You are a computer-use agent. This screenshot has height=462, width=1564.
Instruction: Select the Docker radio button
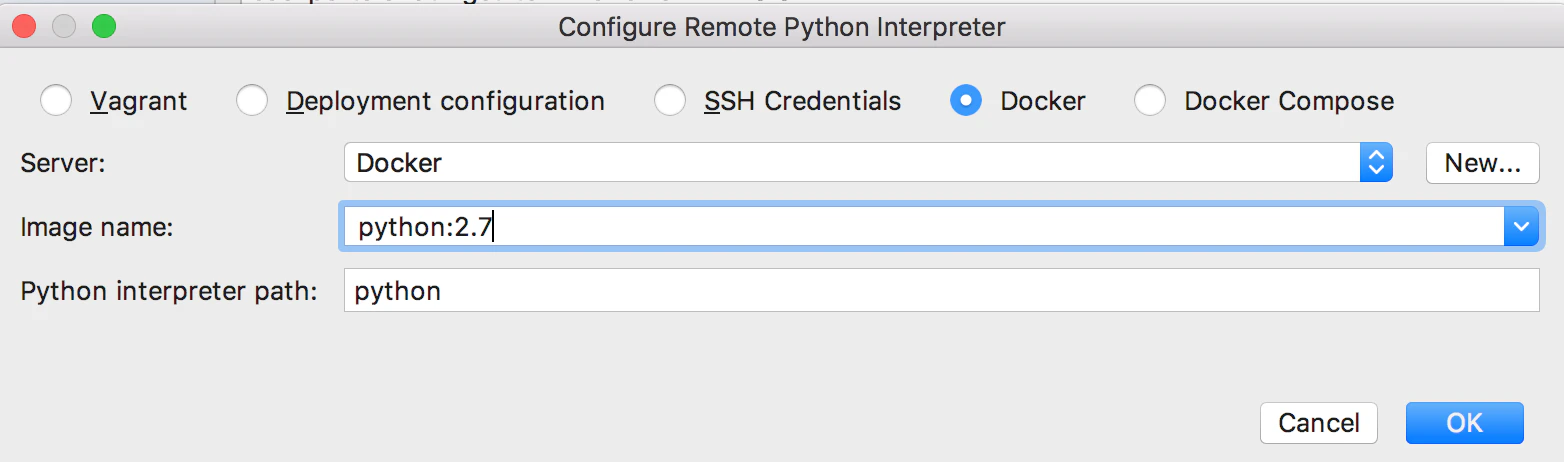pos(966,101)
